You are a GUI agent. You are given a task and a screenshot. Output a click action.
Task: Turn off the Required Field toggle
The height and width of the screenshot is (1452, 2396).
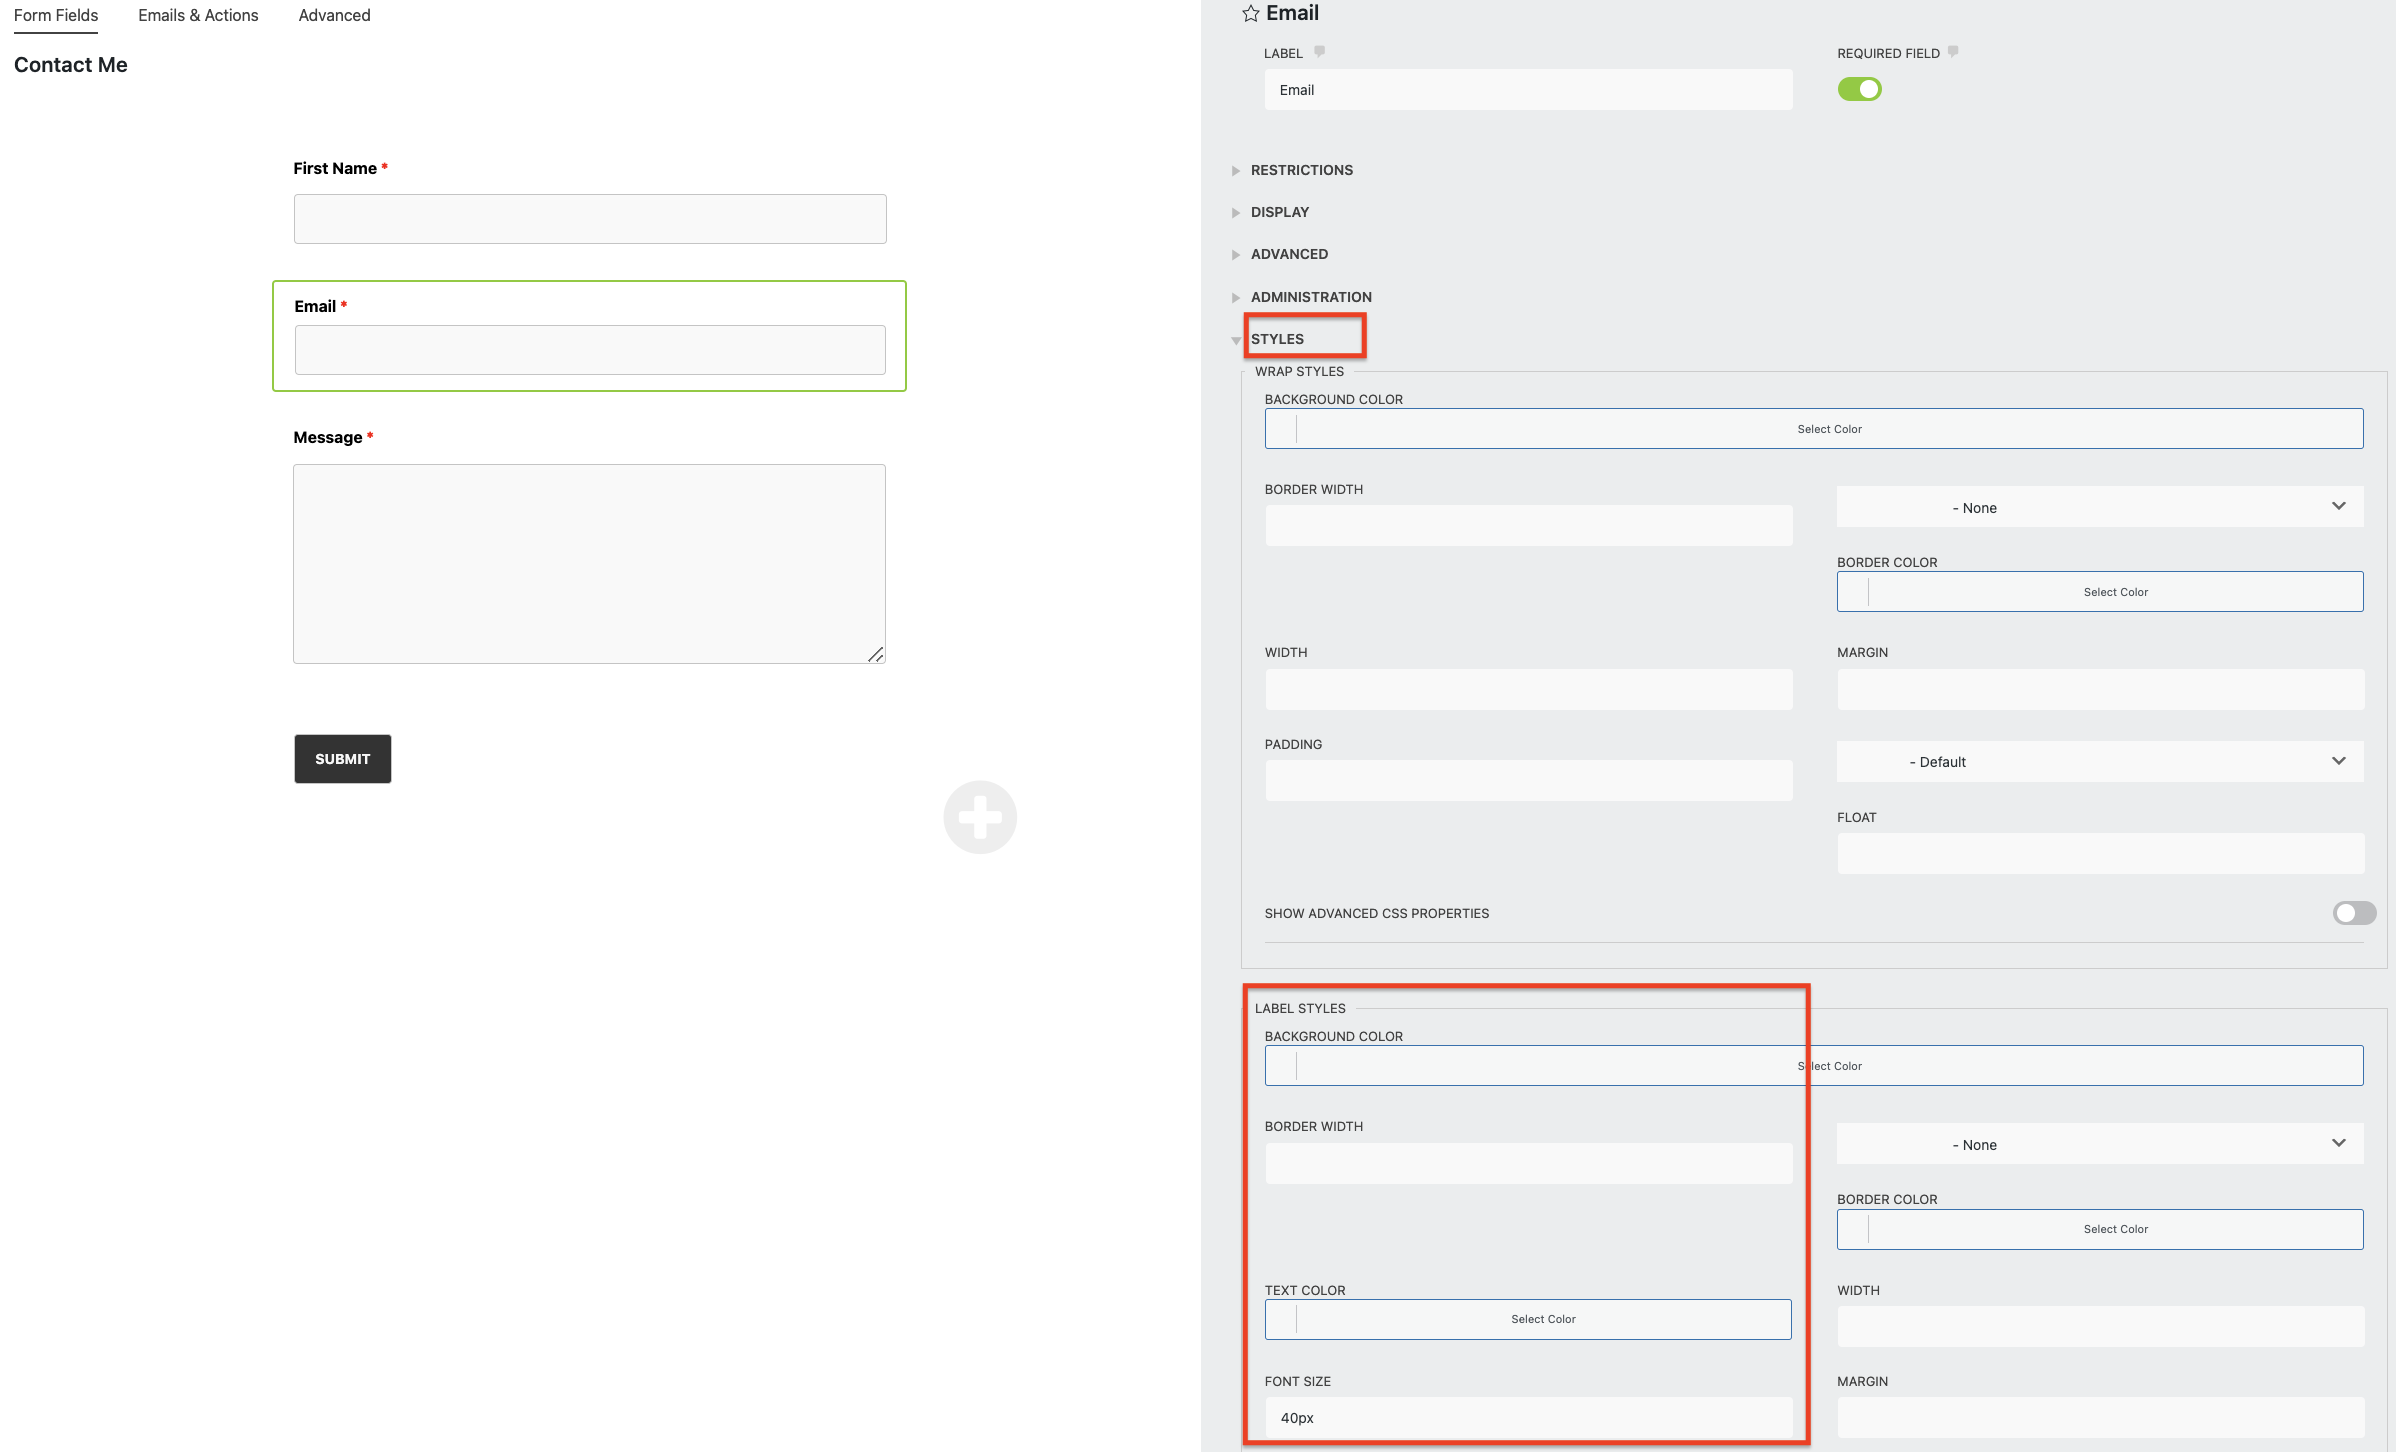(x=1859, y=90)
